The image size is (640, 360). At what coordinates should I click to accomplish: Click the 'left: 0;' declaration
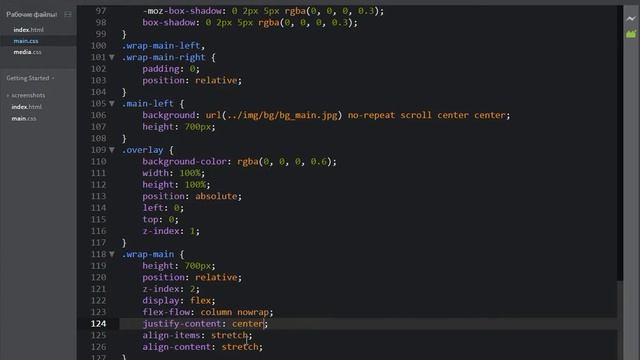[163, 208]
